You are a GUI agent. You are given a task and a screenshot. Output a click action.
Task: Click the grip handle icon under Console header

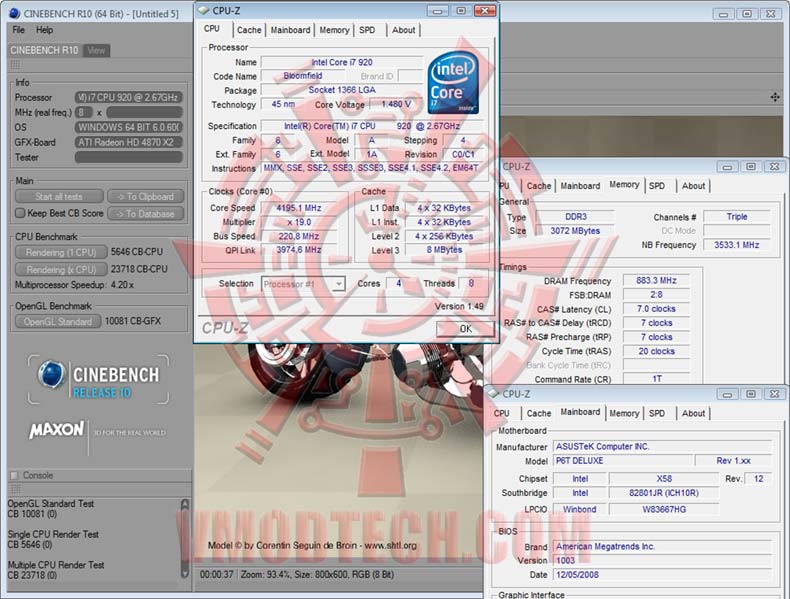point(16,489)
